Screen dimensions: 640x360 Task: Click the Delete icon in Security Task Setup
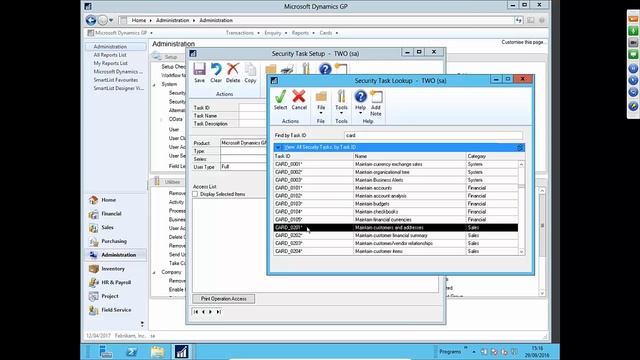(233, 69)
